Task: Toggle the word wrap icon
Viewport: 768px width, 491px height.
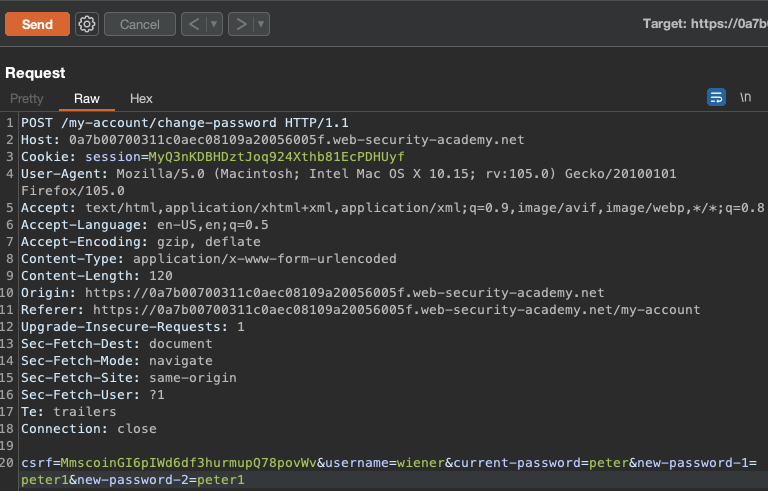Action: pyautogui.click(x=716, y=97)
